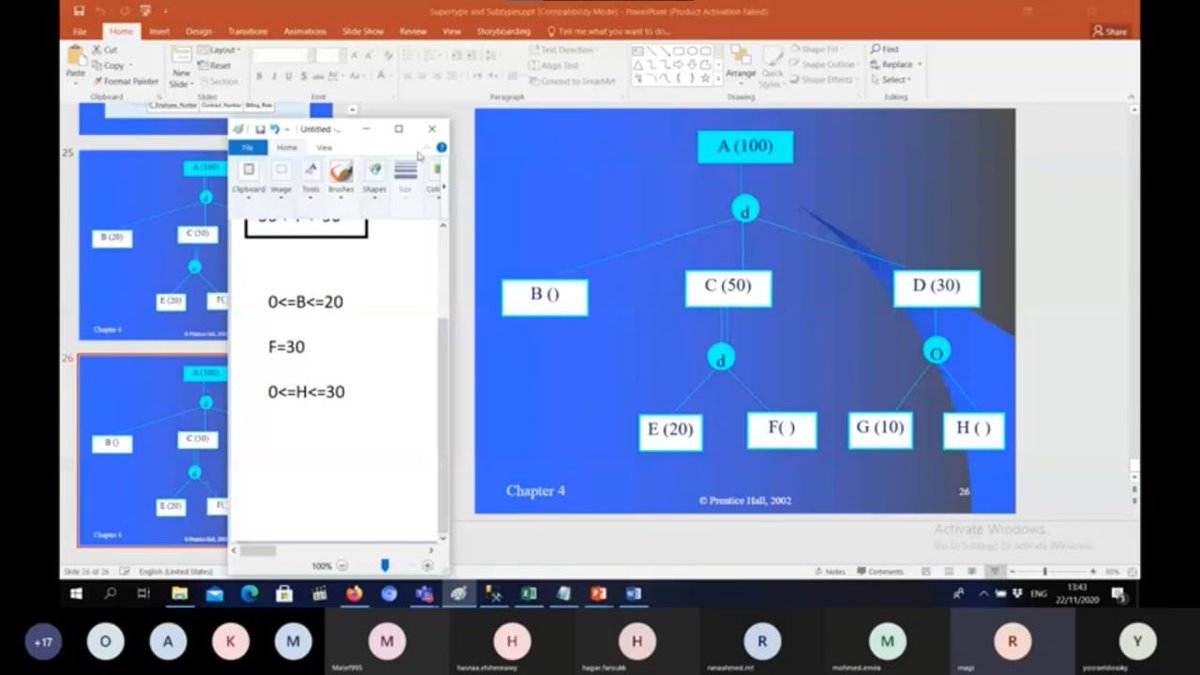Switch to the Animations ribbon tab
This screenshot has height=675, width=1200.
point(305,31)
